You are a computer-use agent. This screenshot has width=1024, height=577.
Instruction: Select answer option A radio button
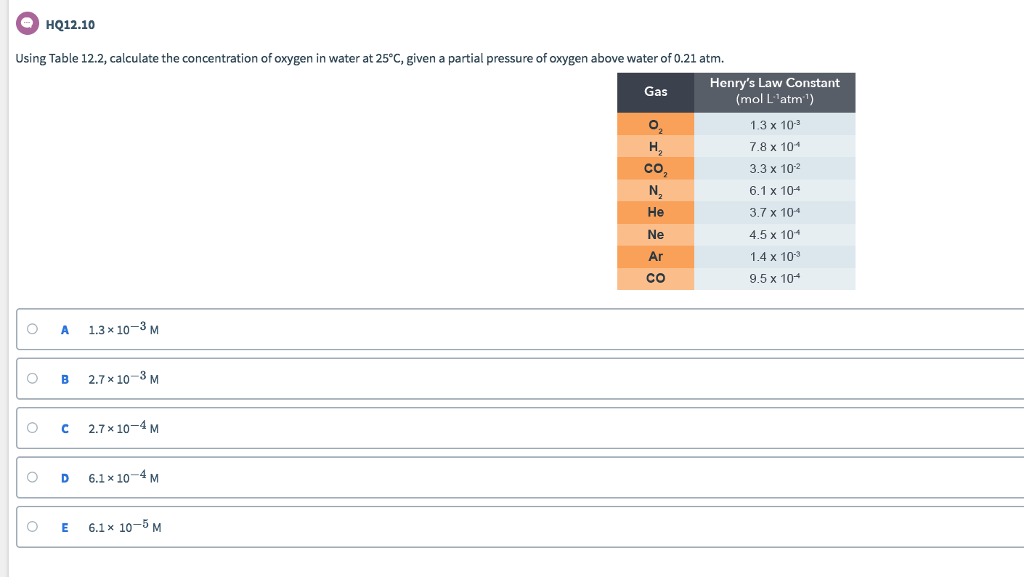click(x=31, y=328)
